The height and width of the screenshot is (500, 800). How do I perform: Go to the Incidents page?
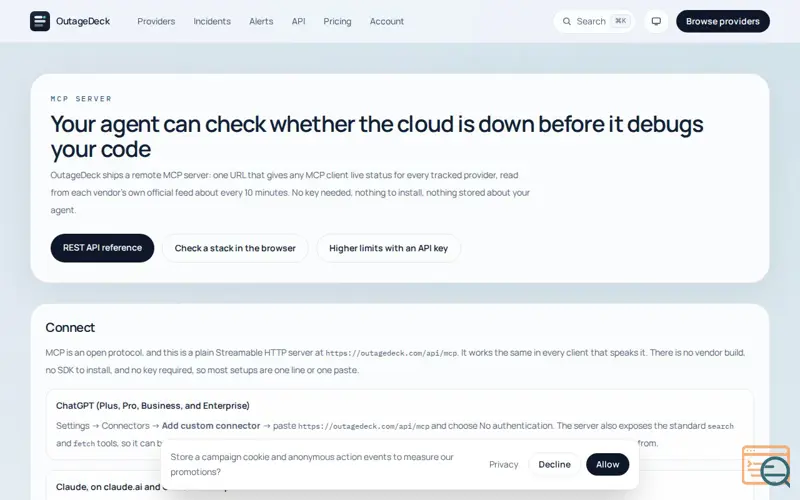point(212,21)
